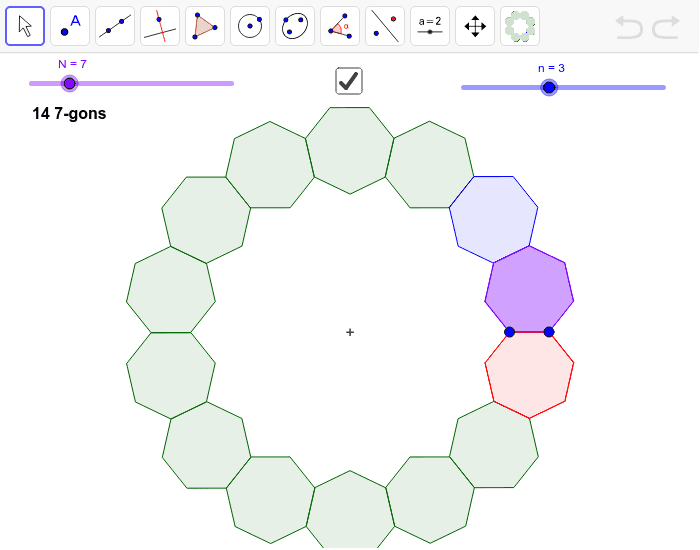The image size is (700, 550).
Task: Click the right blue point on the red segment
Action: [x=549, y=332]
